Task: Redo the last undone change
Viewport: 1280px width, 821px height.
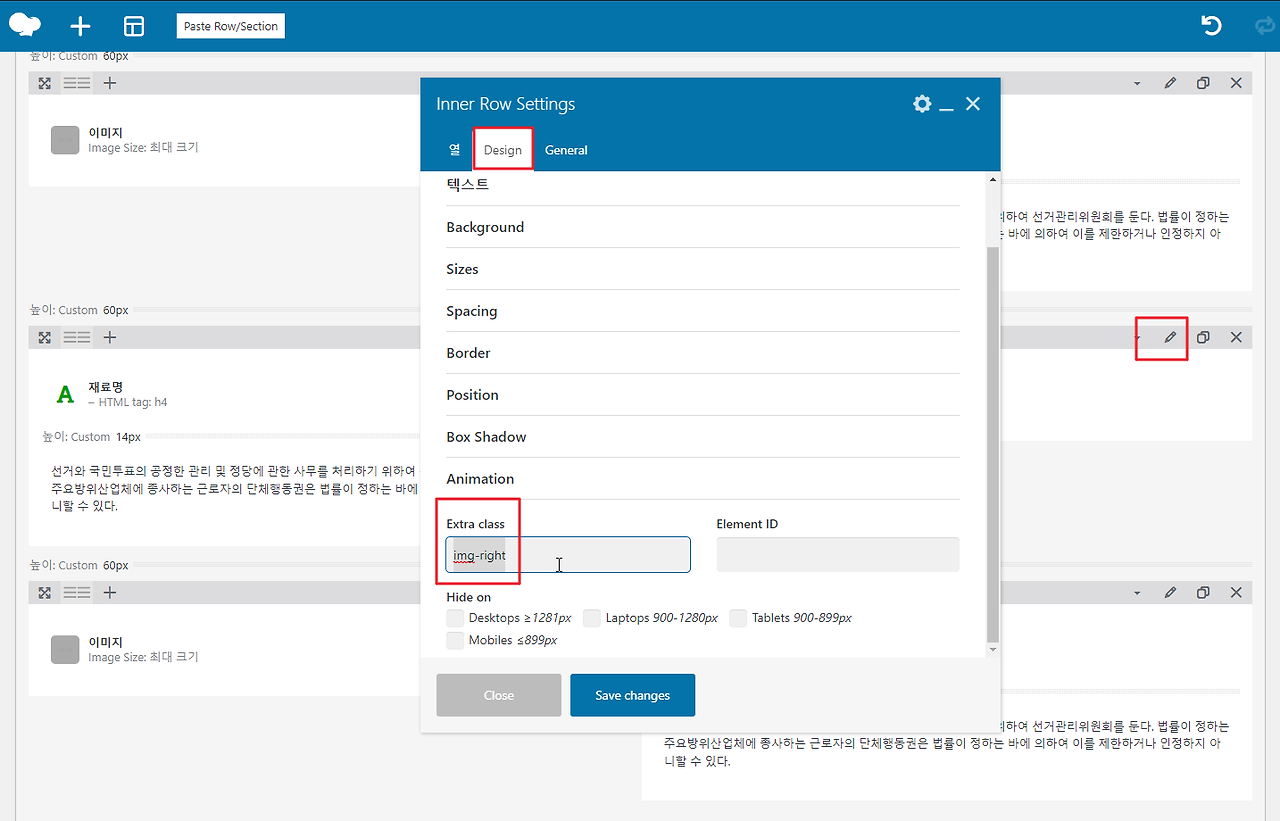Action: tap(1264, 26)
